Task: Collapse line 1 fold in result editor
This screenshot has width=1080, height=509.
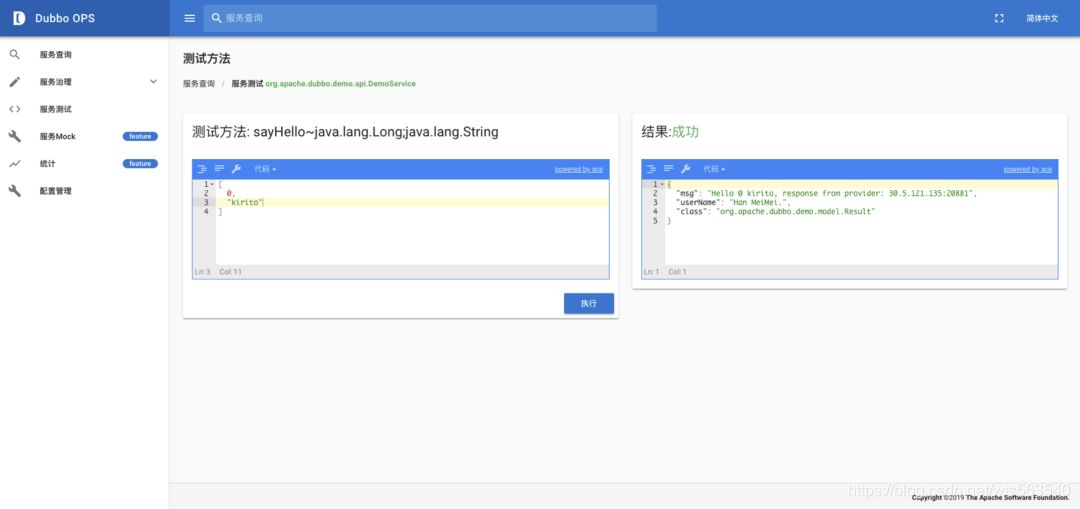Action: click(x=661, y=185)
